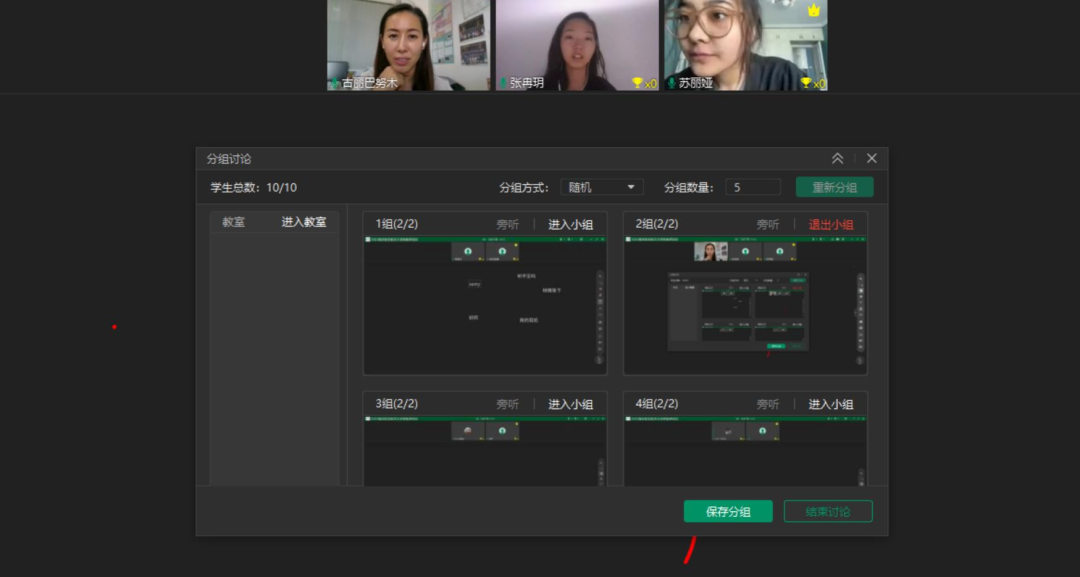The width and height of the screenshot is (1080, 577).
Task: Close the 分组讨论 dialog
Action: [x=872, y=159]
